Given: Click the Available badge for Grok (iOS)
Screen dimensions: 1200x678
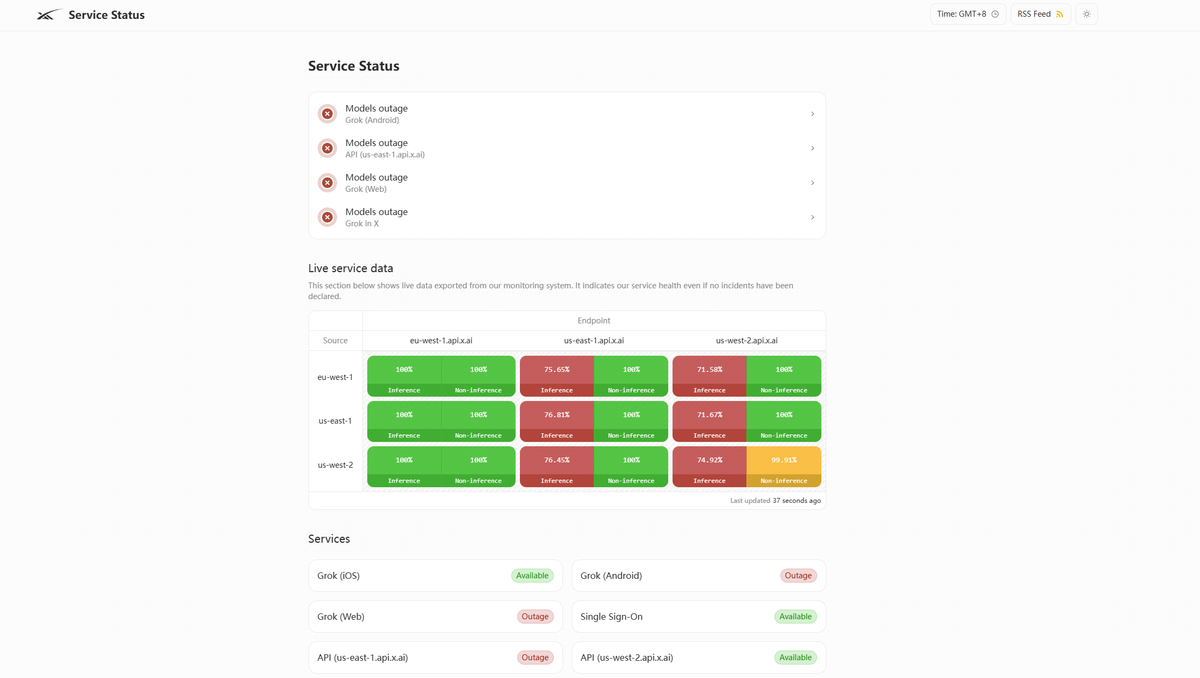Looking at the screenshot, I should pos(532,576).
